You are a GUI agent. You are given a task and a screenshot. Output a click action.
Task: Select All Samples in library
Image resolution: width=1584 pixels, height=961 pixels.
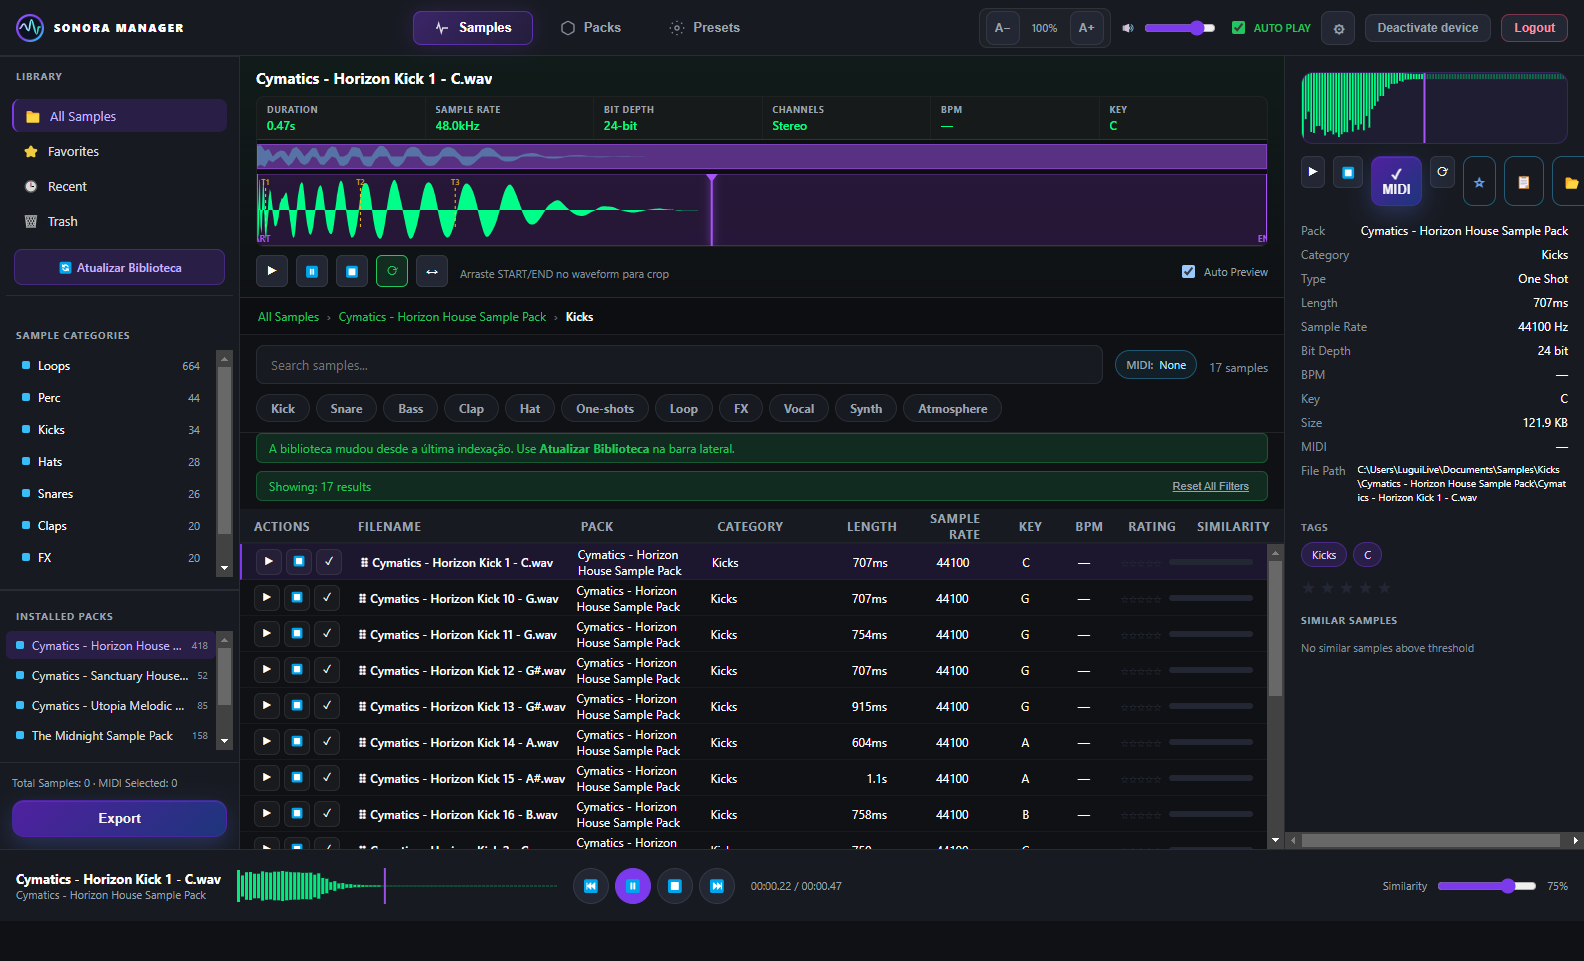click(119, 116)
